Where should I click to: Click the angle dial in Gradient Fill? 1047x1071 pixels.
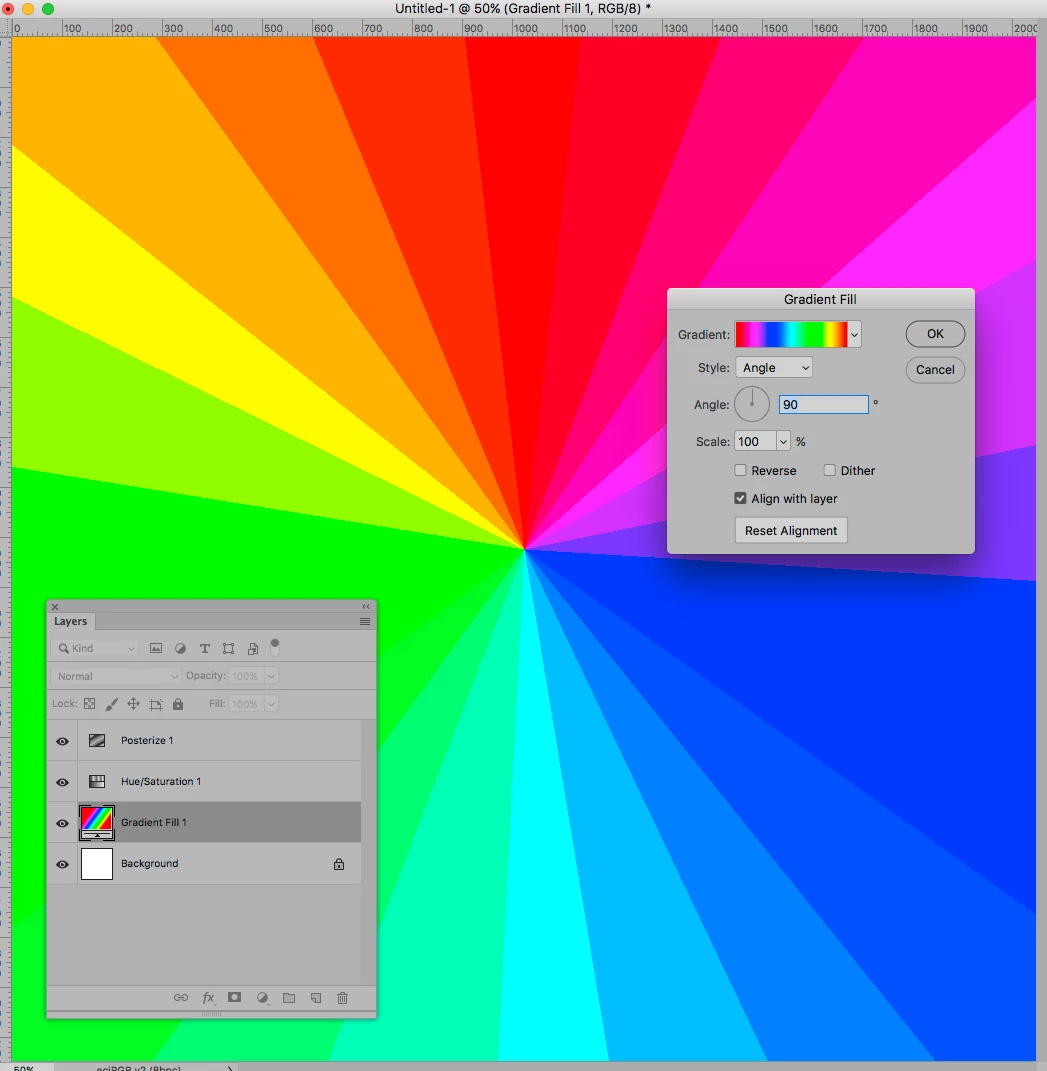752,404
